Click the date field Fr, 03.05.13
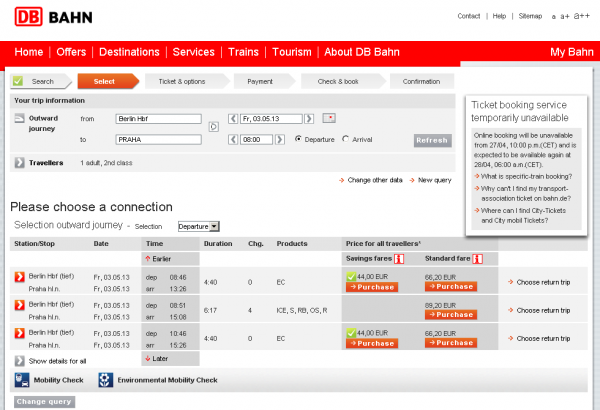600x410 pixels. [x=271, y=119]
